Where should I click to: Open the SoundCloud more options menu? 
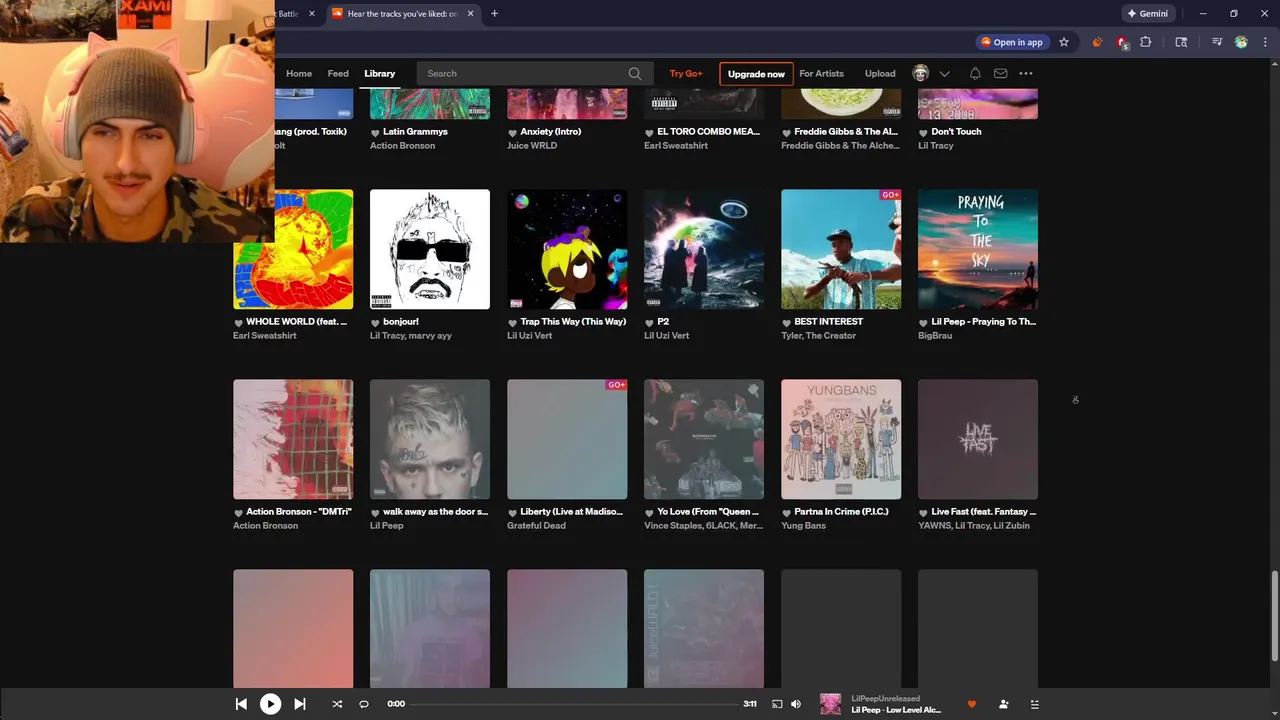tap(1026, 73)
